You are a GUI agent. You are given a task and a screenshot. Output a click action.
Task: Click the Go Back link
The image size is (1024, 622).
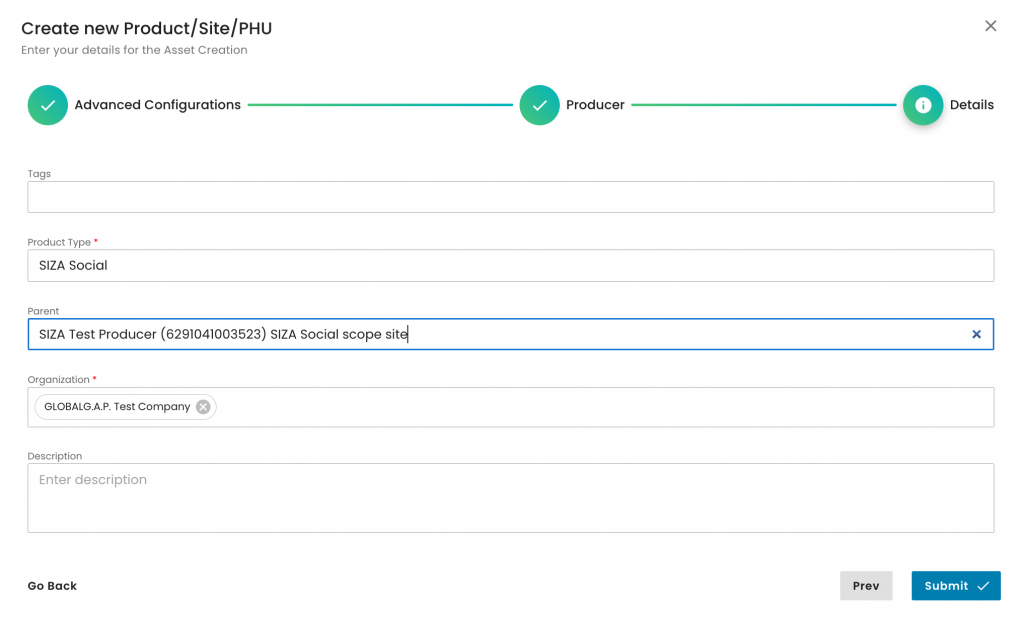[52, 586]
